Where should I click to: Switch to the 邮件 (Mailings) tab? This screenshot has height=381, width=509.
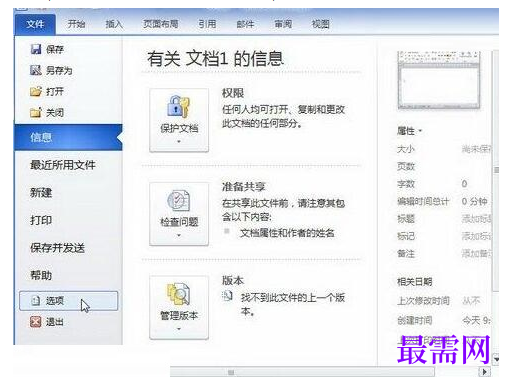tap(245, 24)
